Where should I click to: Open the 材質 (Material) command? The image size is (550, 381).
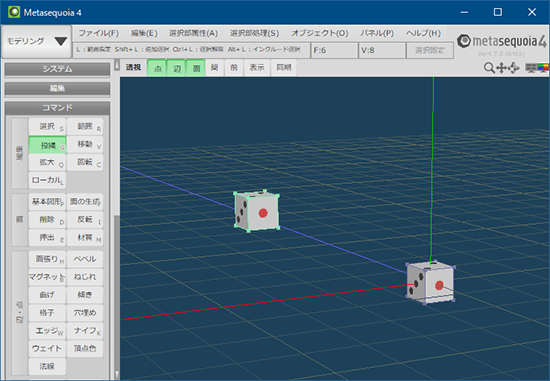85,238
